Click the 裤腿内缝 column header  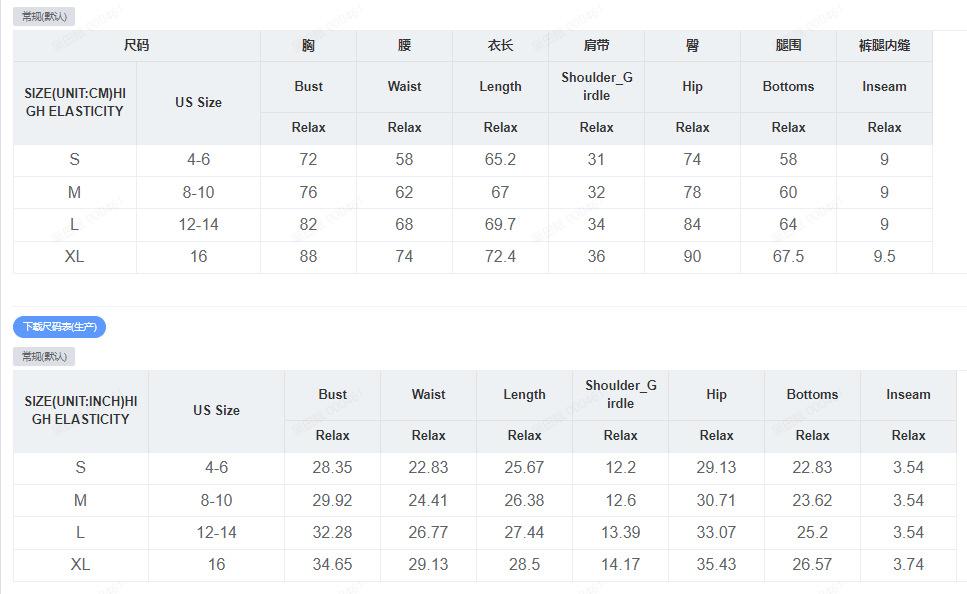[x=884, y=46]
